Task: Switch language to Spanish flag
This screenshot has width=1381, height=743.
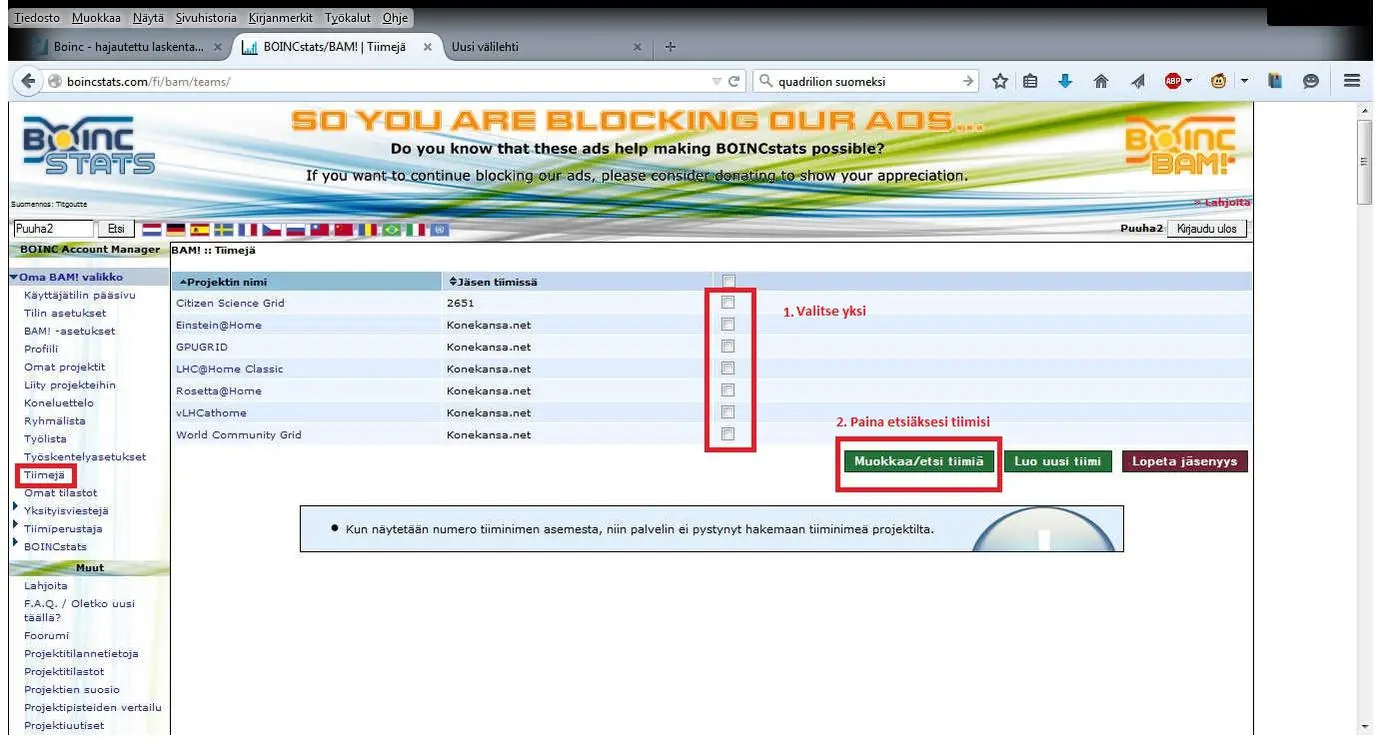Action: pyautogui.click(x=200, y=229)
